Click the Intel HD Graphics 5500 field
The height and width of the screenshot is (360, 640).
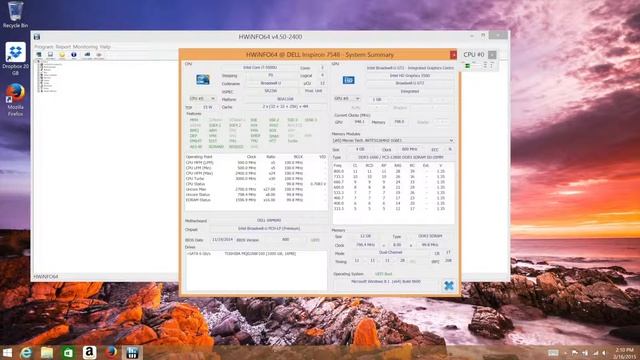point(409,76)
